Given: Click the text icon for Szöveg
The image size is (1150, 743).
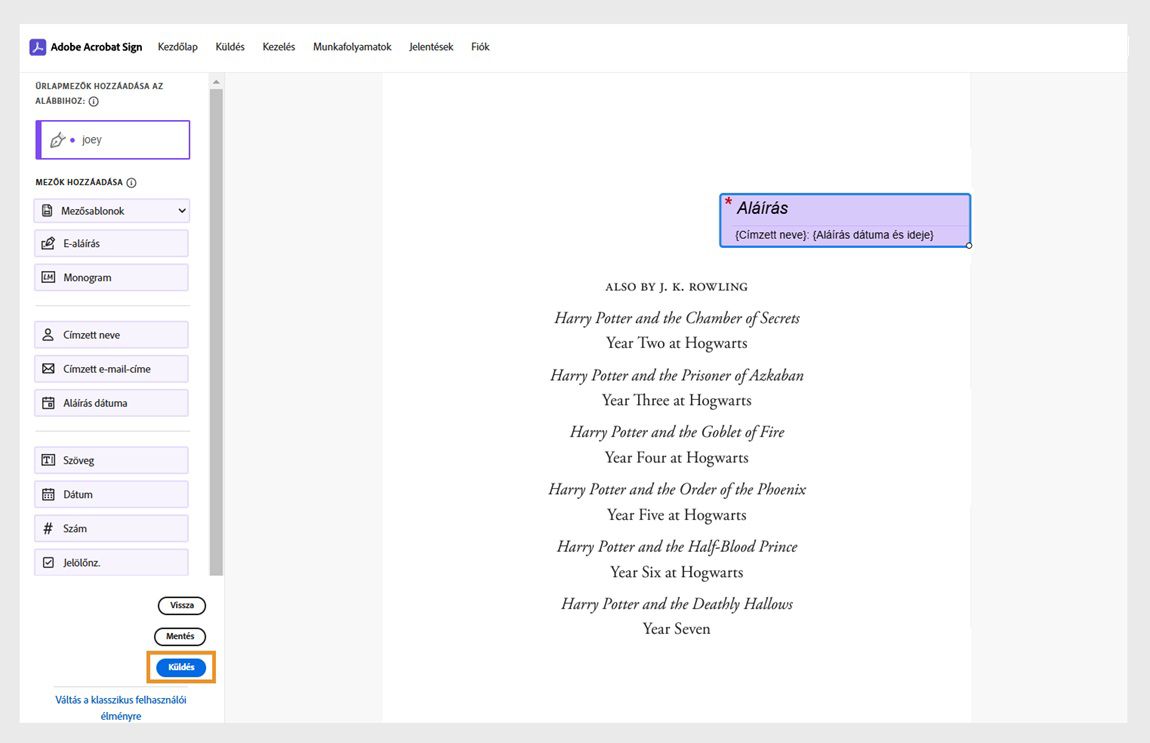Looking at the screenshot, I should (48, 460).
